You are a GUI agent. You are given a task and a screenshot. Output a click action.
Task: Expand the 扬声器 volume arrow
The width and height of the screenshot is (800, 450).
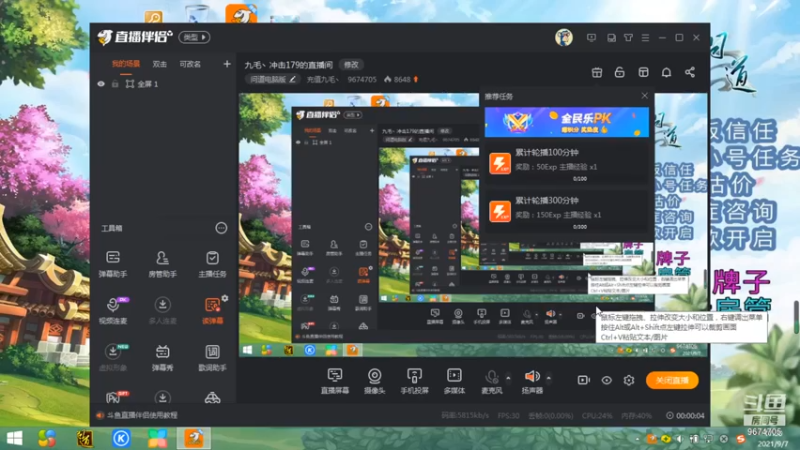(x=548, y=378)
